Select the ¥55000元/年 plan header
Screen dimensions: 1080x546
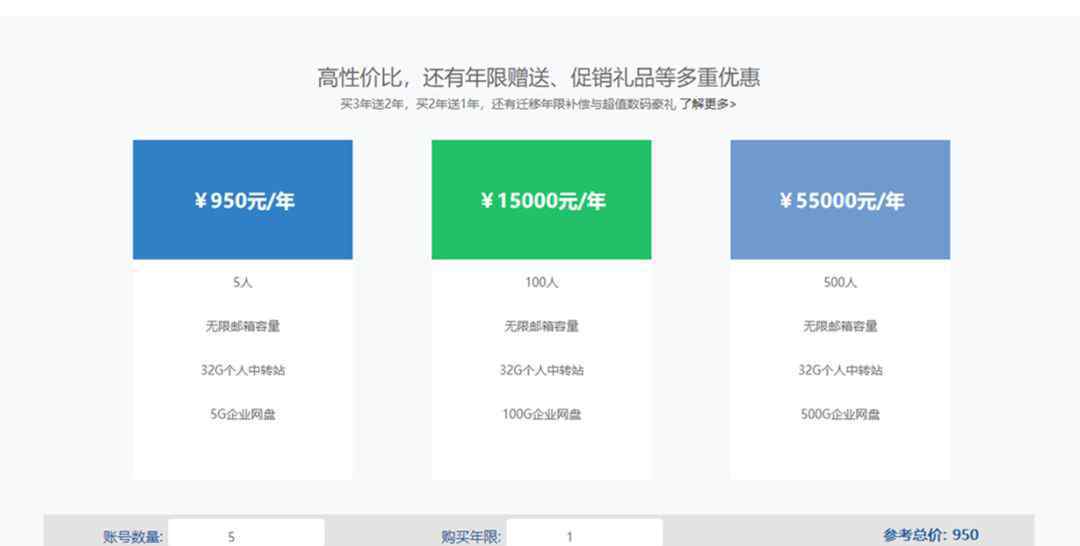point(840,200)
